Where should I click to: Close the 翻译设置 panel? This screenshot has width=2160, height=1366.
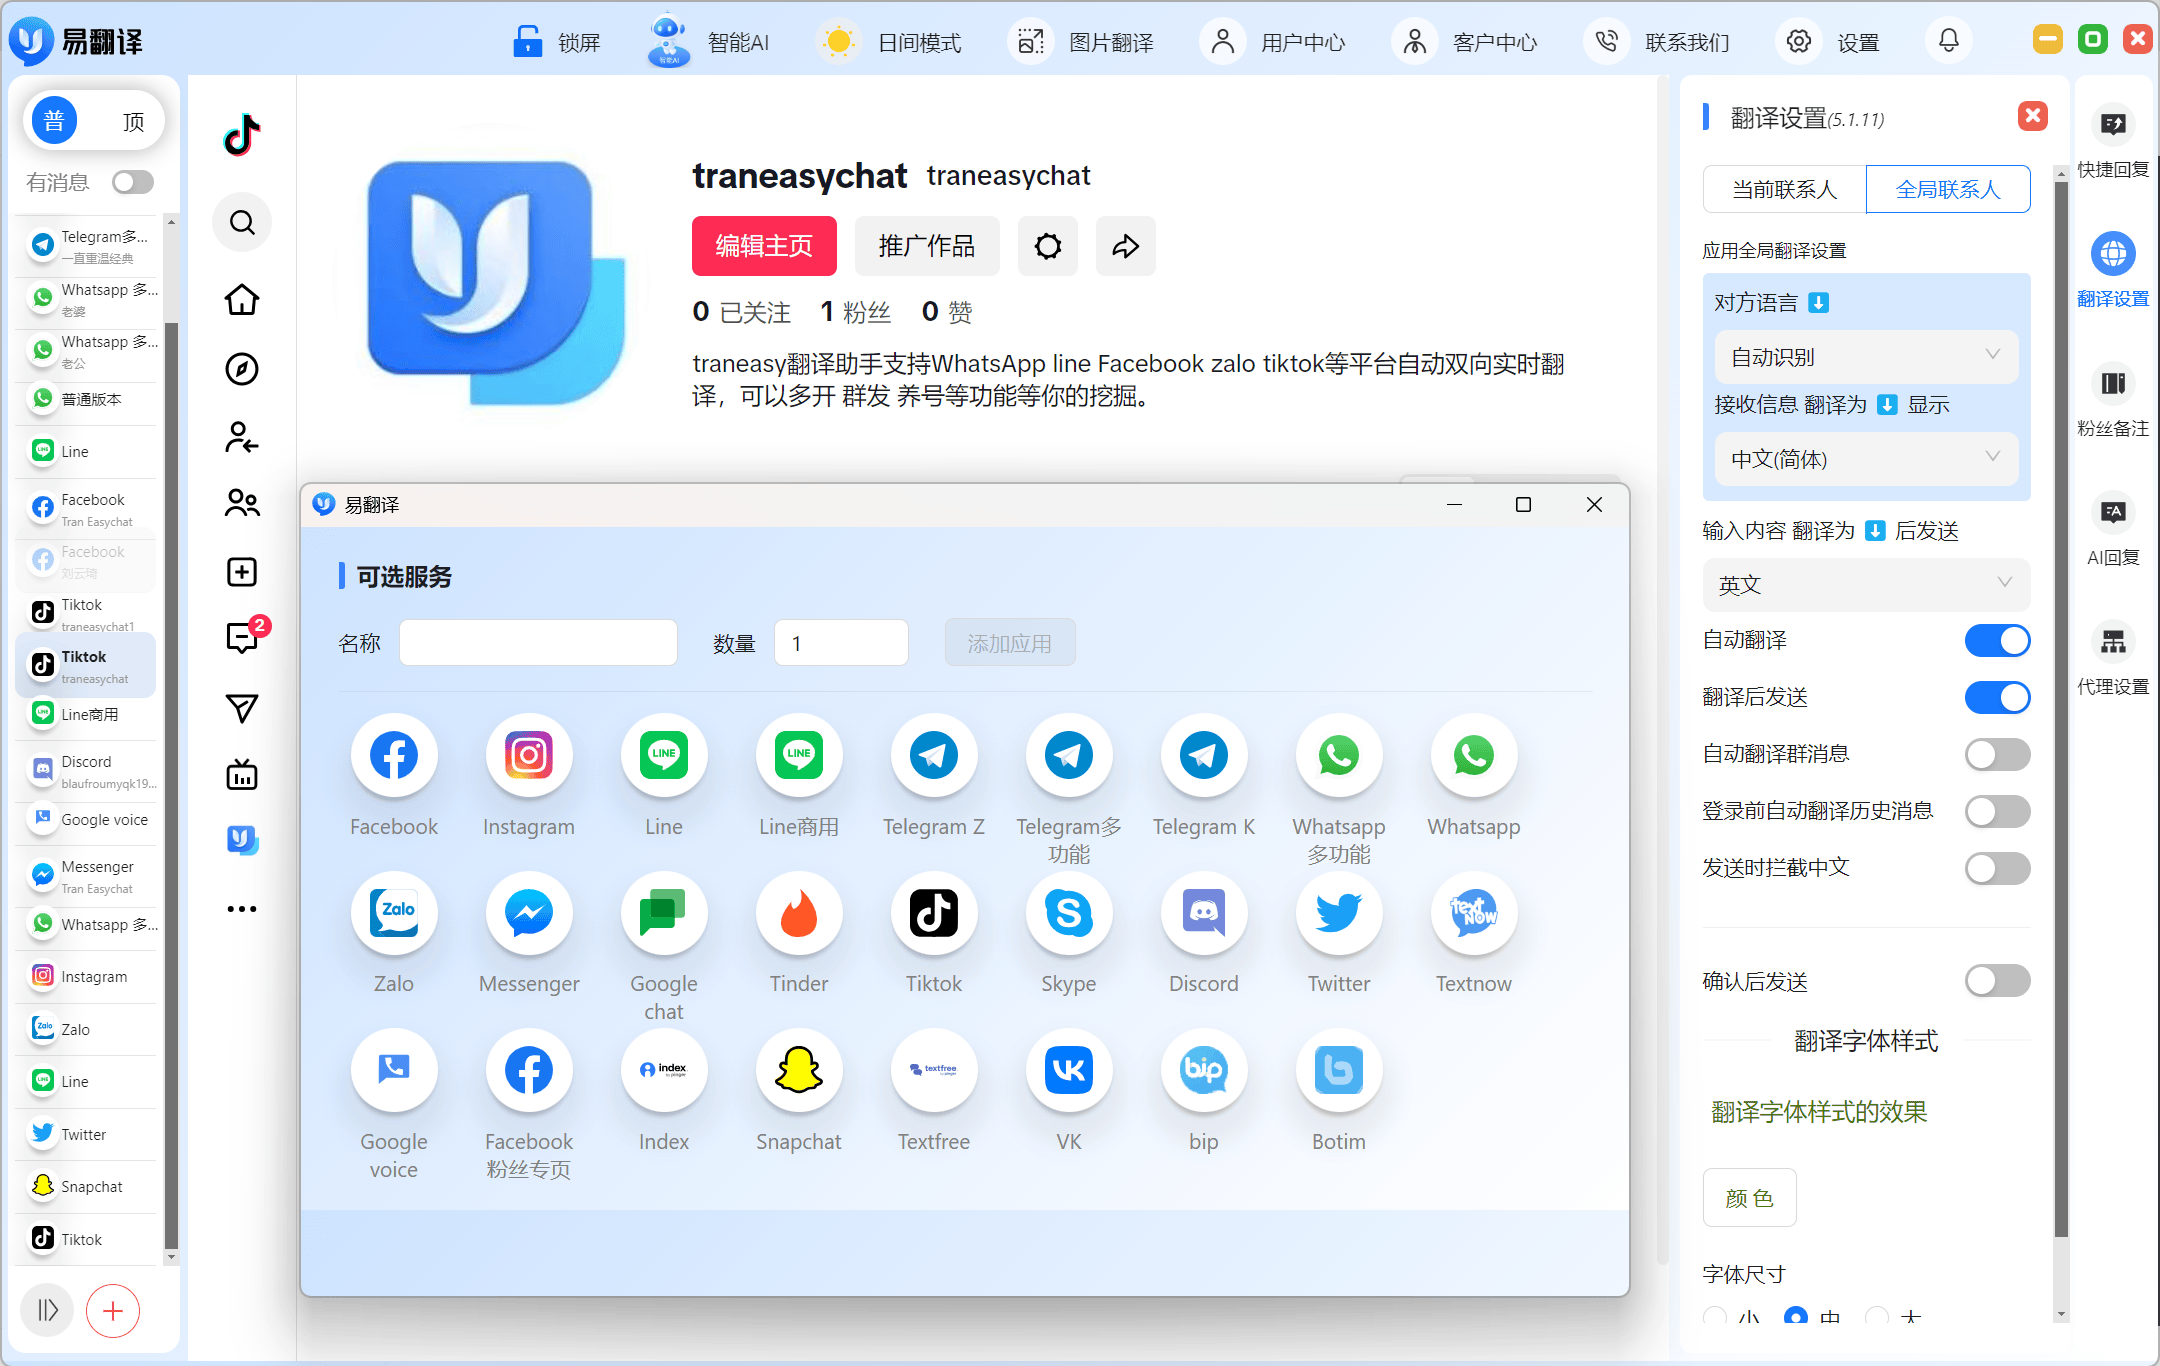[x=2032, y=116]
